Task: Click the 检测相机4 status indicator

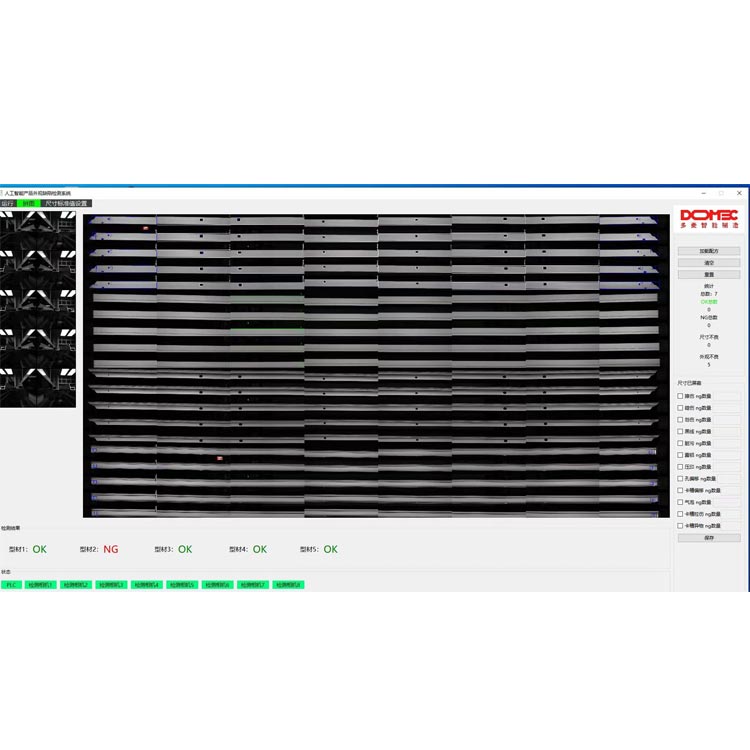Action: click(x=147, y=584)
